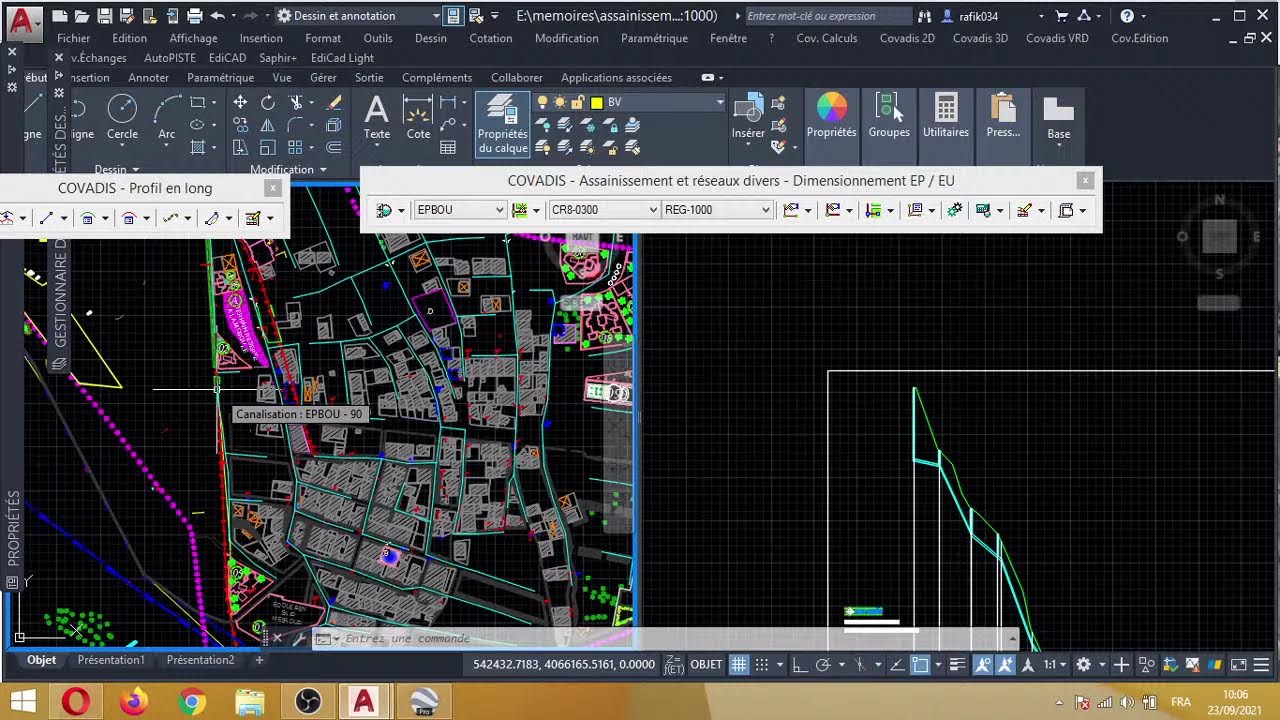This screenshot has width=1280, height=720.
Task: Select the Move tool in Modification panel
Action: point(240,103)
